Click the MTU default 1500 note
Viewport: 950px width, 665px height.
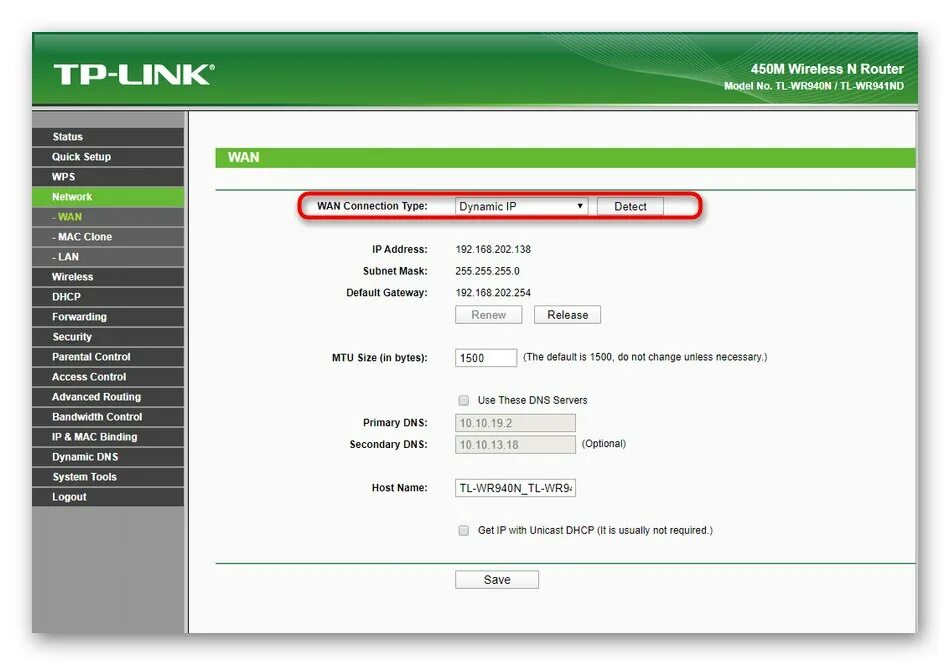point(645,357)
